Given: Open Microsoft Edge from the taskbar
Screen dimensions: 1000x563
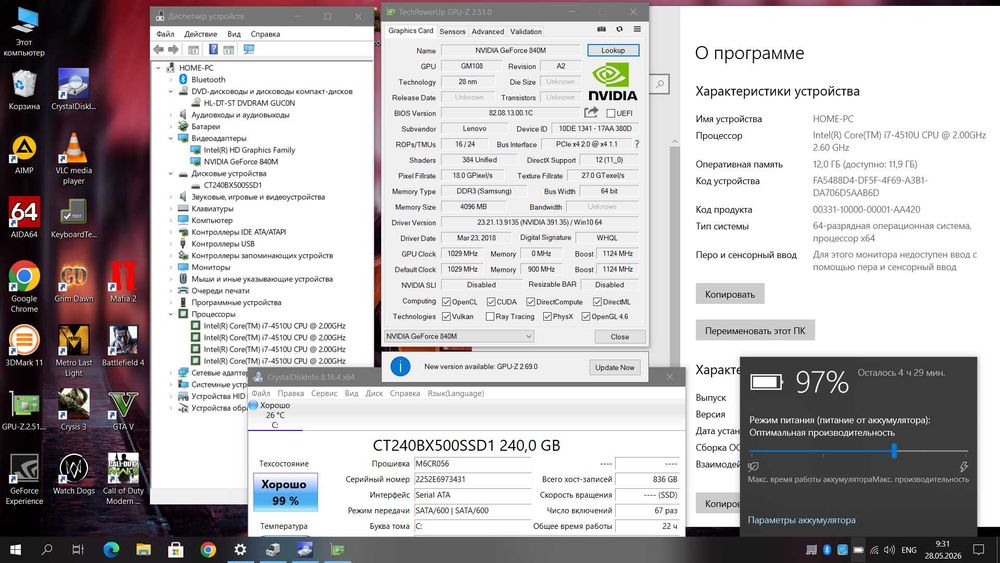Looking at the screenshot, I should click(x=111, y=549).
